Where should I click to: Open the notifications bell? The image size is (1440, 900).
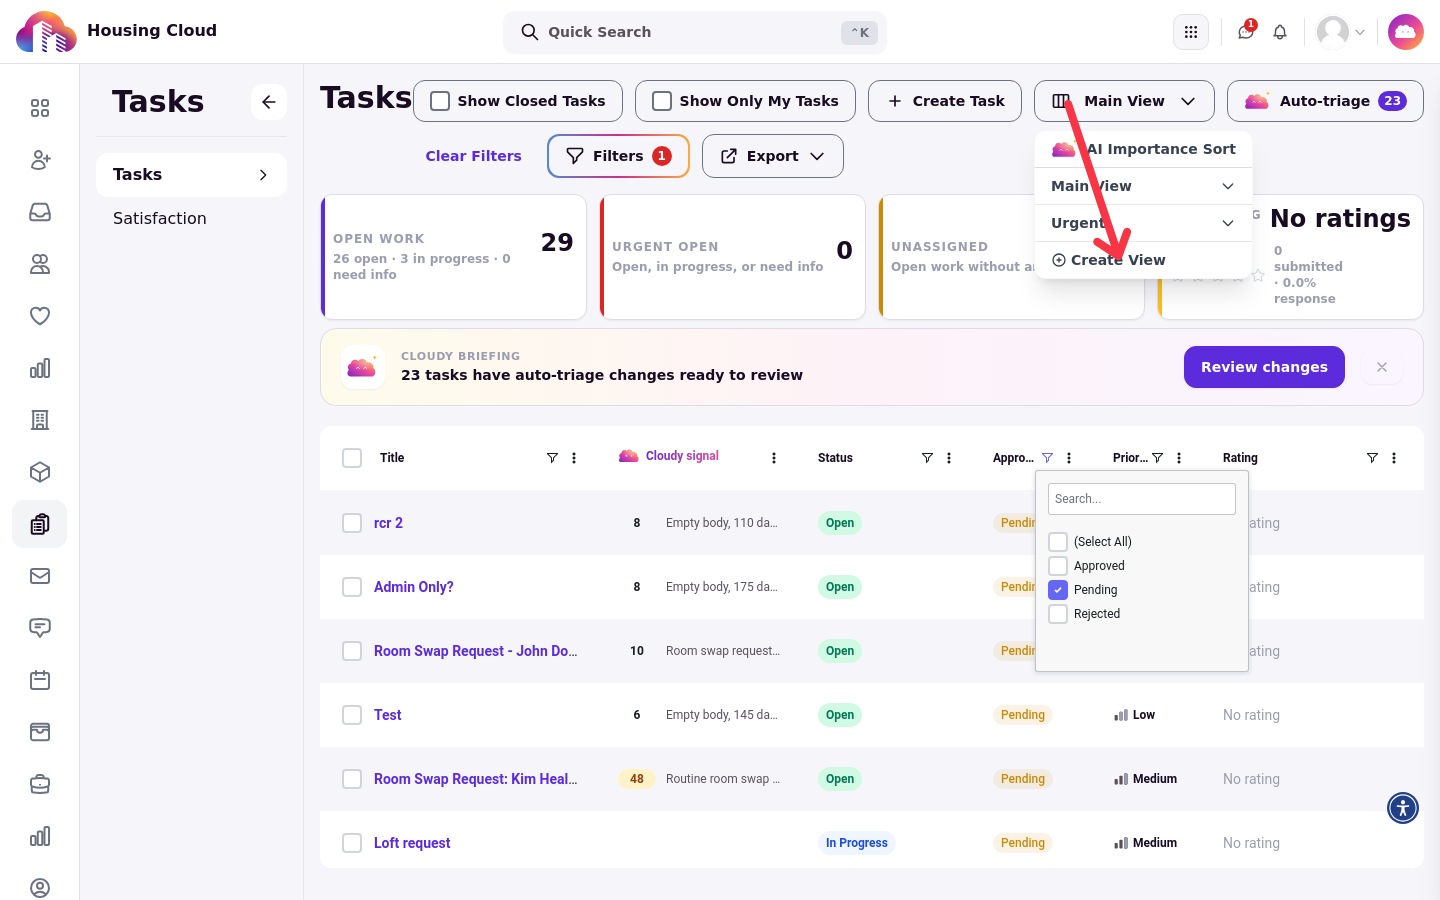(1280, 32)
